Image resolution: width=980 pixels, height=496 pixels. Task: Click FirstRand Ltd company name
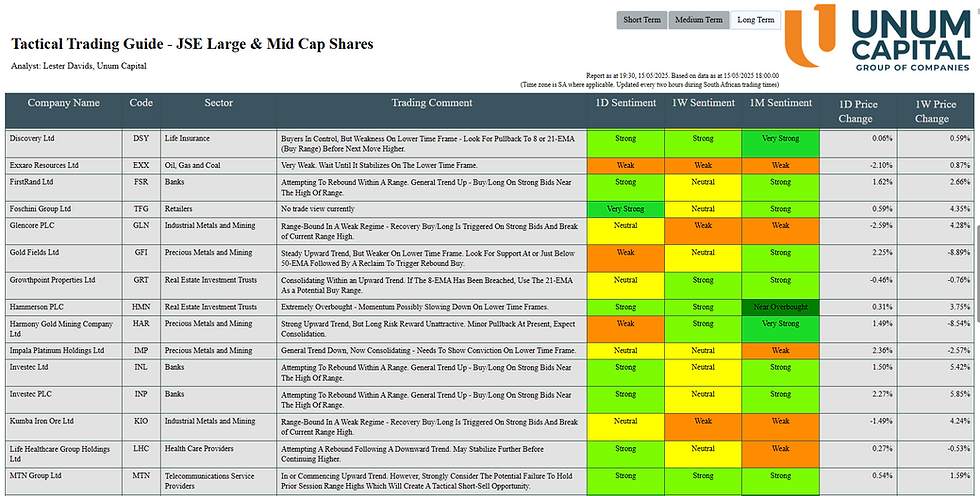[31, 182]
